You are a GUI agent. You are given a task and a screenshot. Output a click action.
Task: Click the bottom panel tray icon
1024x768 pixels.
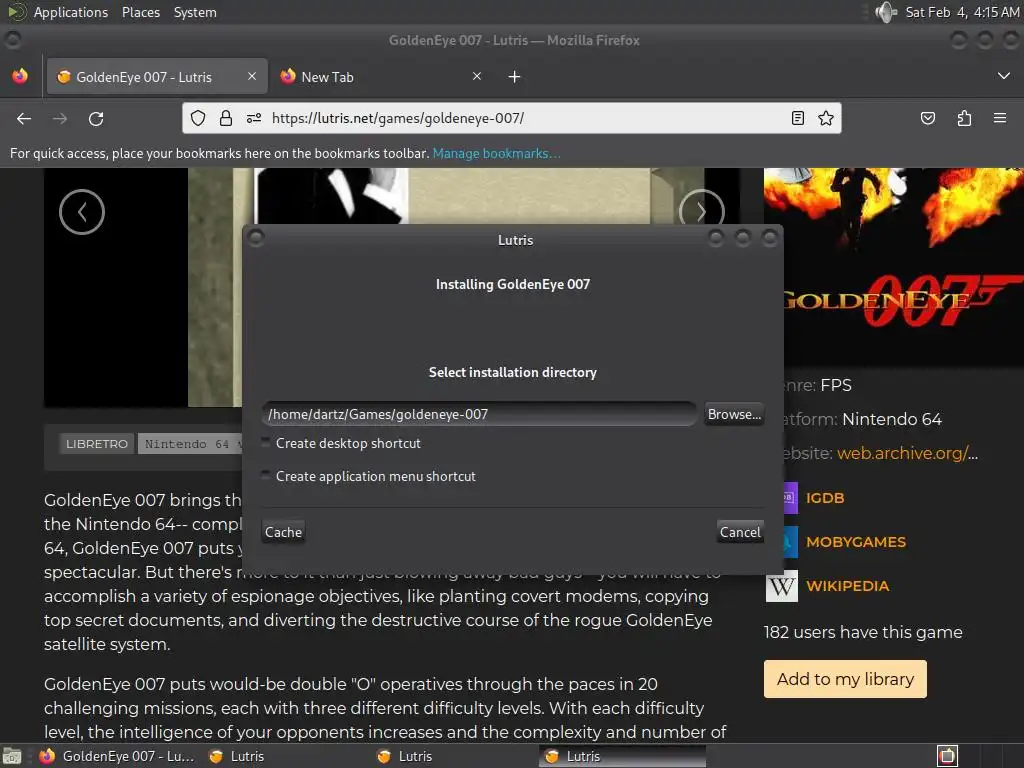tap(948, 756)
